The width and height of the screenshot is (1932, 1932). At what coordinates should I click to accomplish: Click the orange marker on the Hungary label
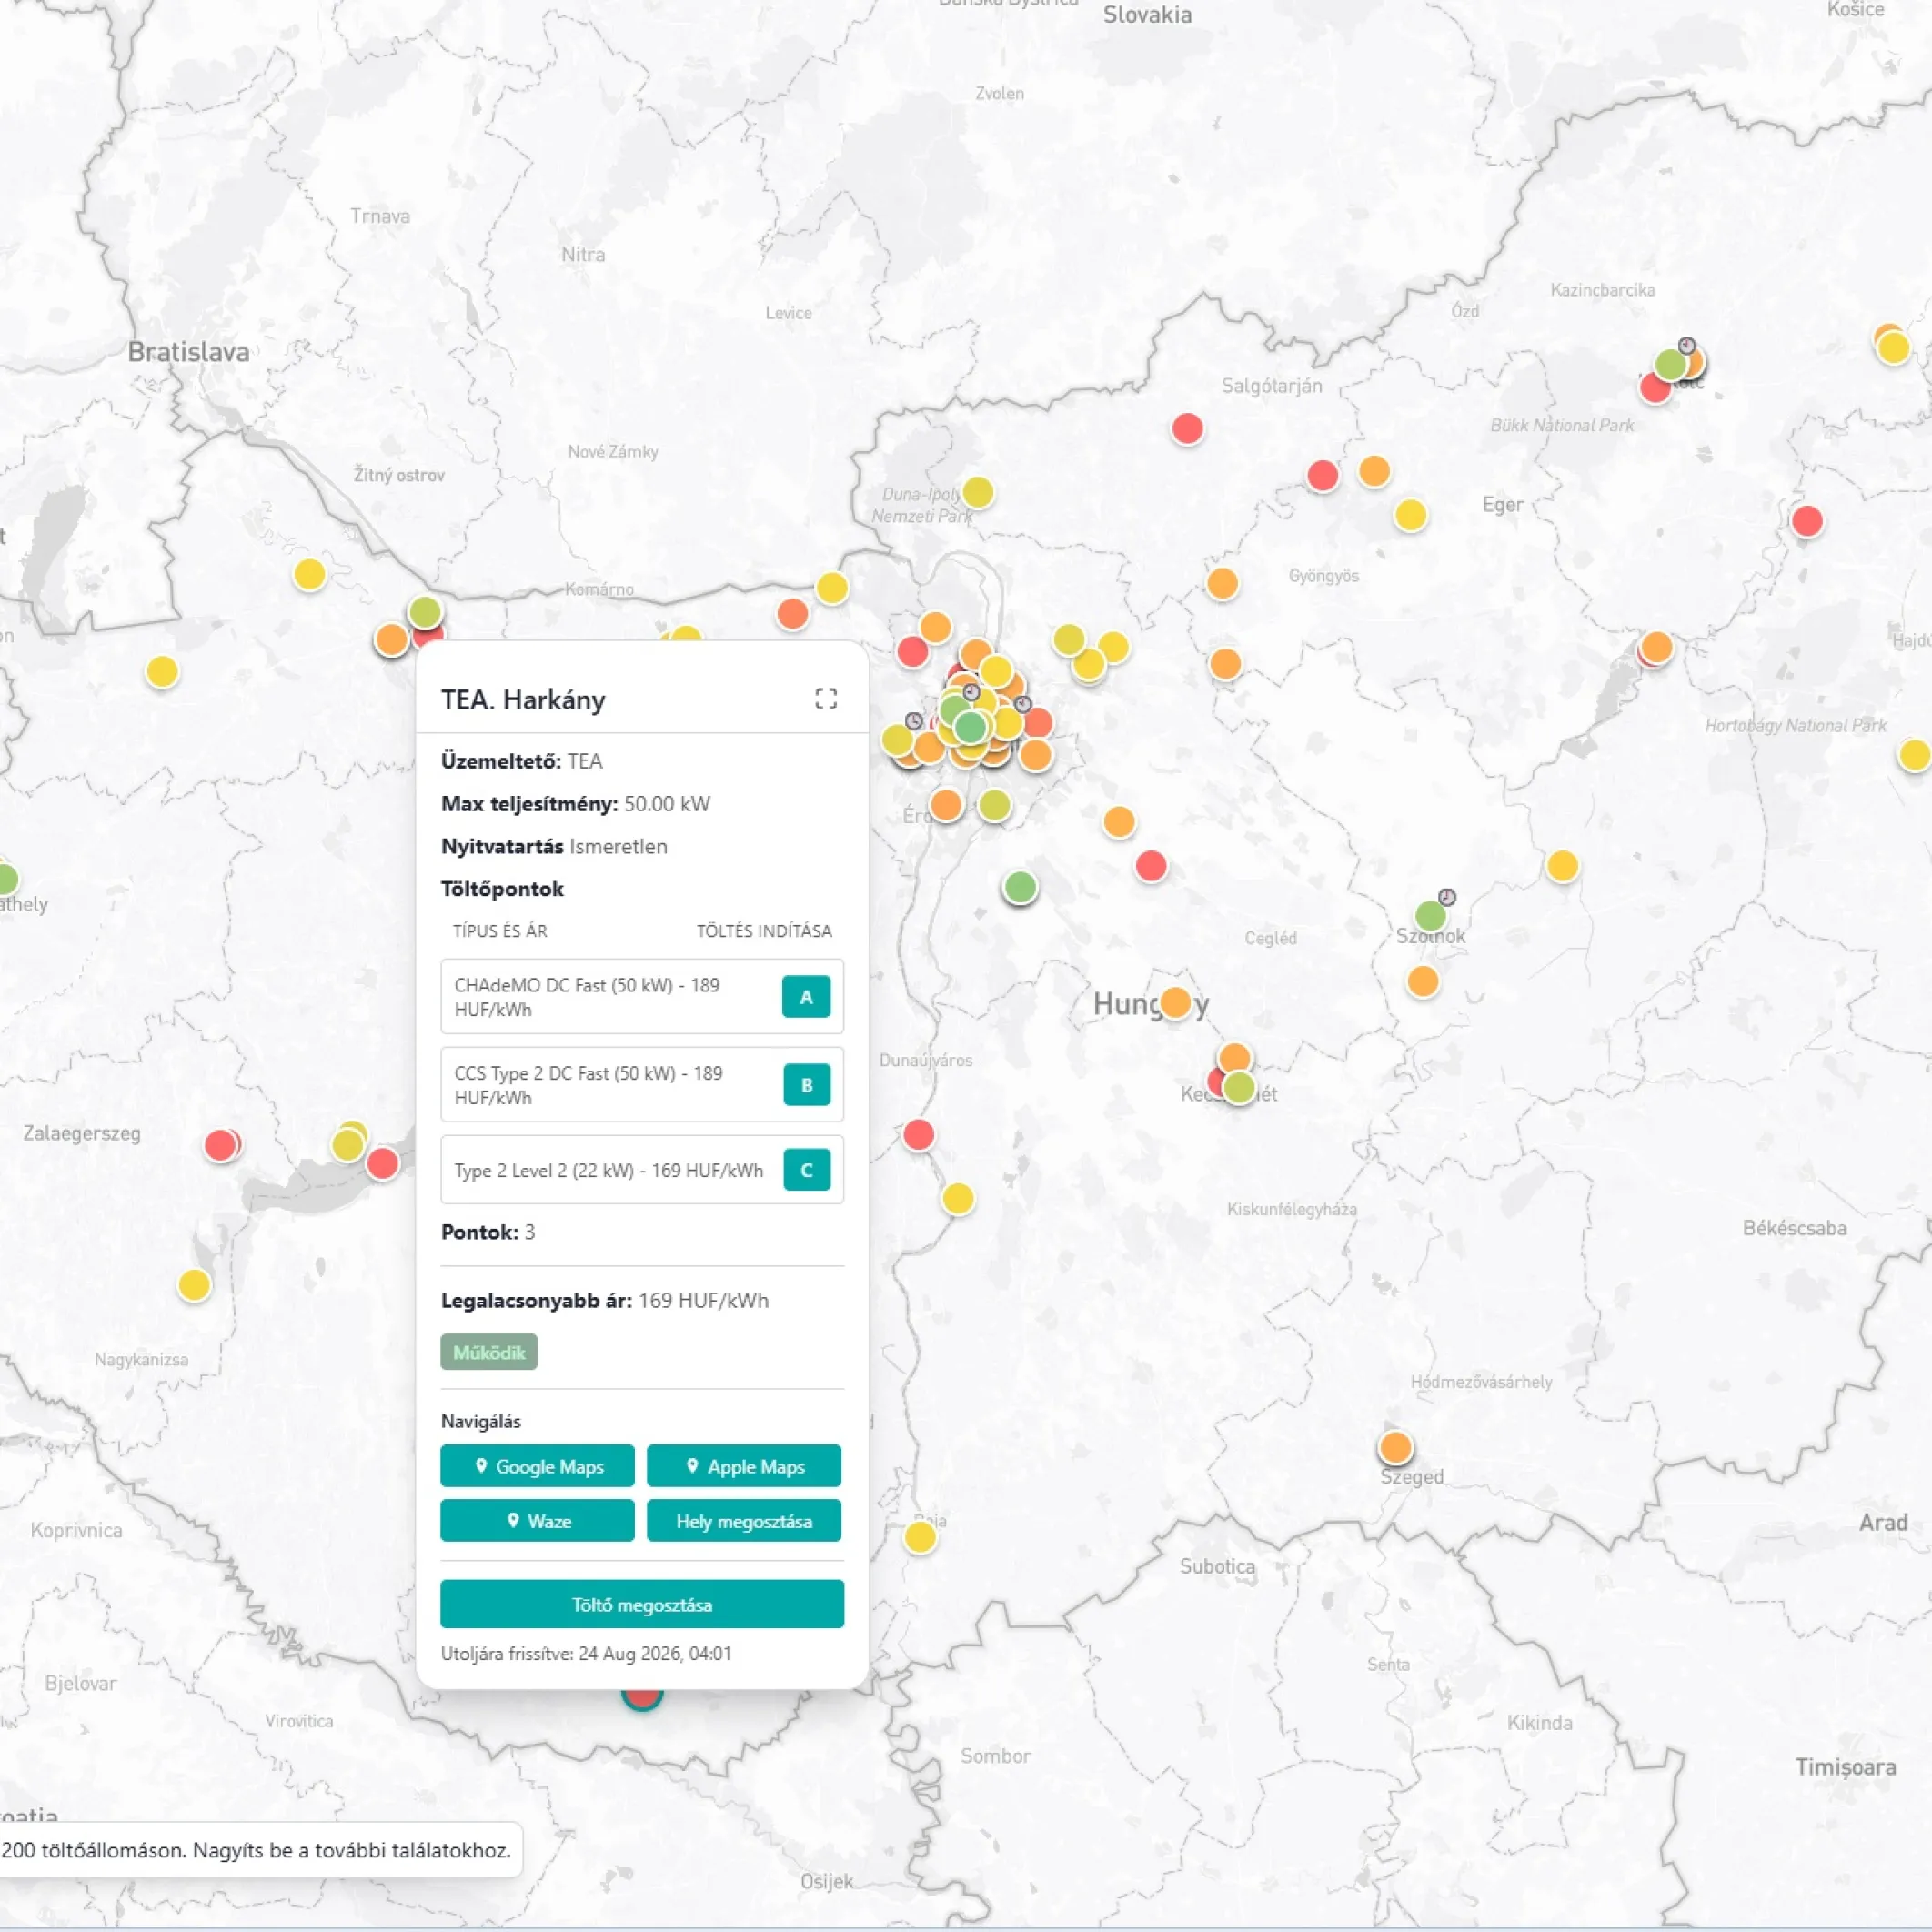pyautogui.click(x=1175, y=1002)
